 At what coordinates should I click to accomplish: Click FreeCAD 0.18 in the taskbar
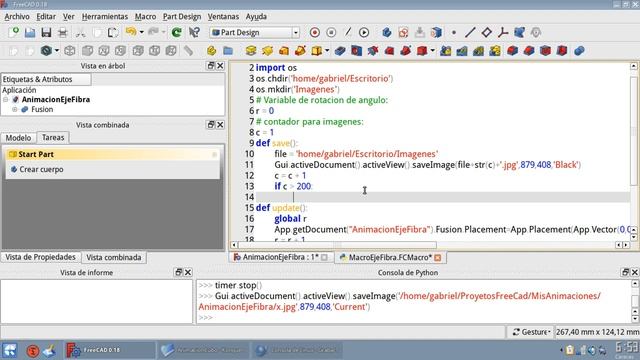tap(110, 350)
